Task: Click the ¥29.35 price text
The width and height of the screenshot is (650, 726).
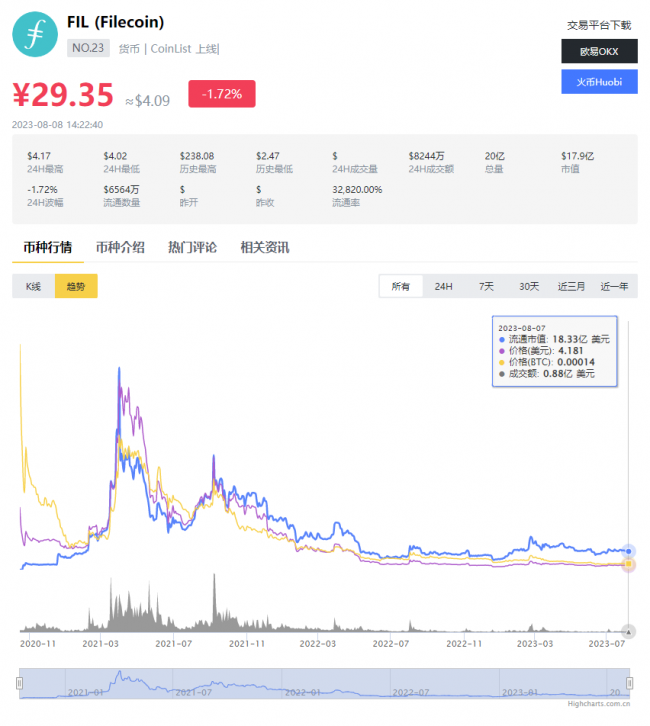Action: click(63, 94)
